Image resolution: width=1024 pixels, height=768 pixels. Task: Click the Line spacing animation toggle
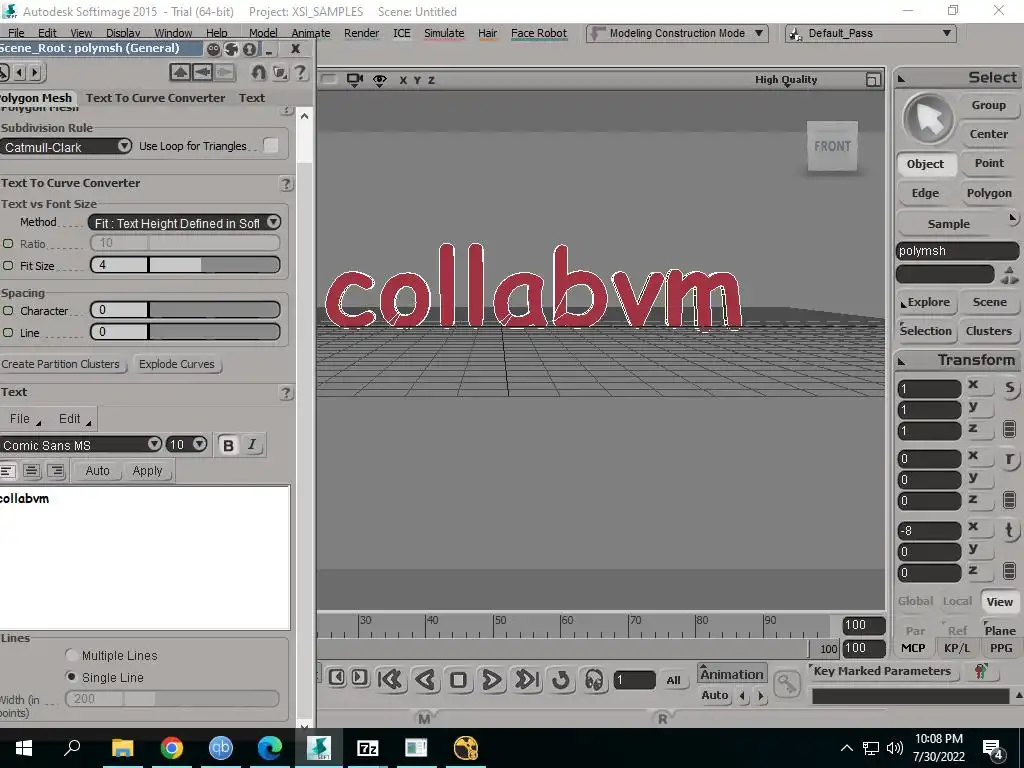(x=8, y=332)
